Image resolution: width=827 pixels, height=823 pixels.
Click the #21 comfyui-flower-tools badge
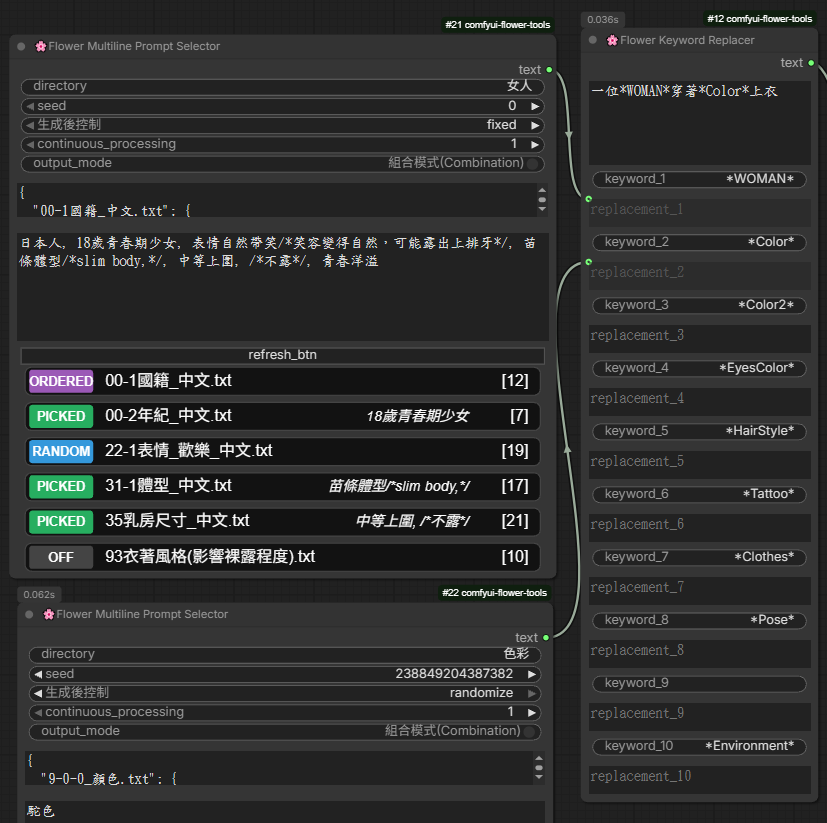coord(497,25)
